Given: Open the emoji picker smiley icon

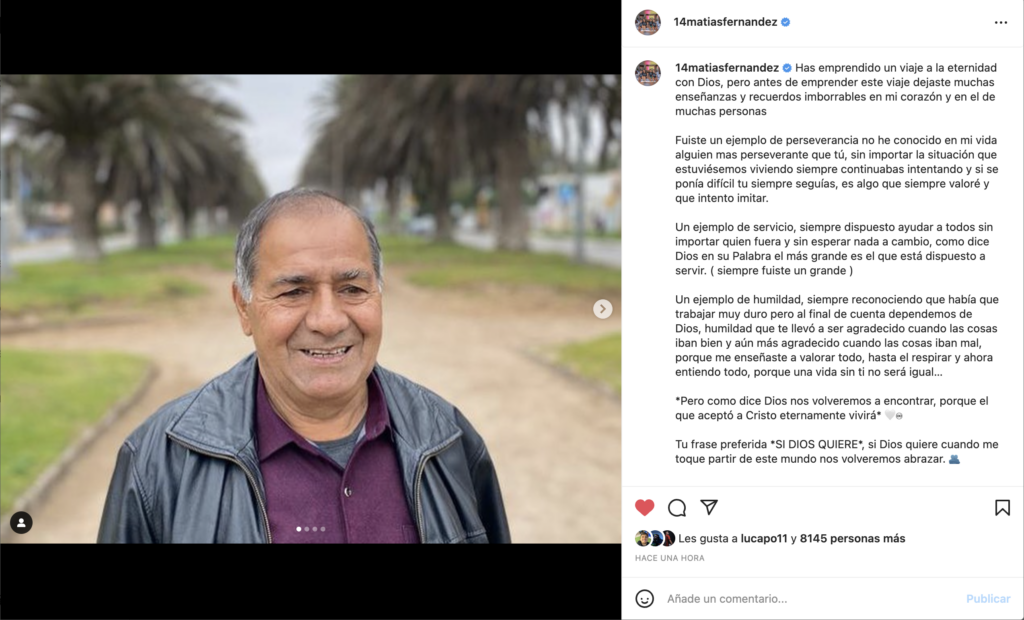Looking at the screenshot, I should coord(645,598).
